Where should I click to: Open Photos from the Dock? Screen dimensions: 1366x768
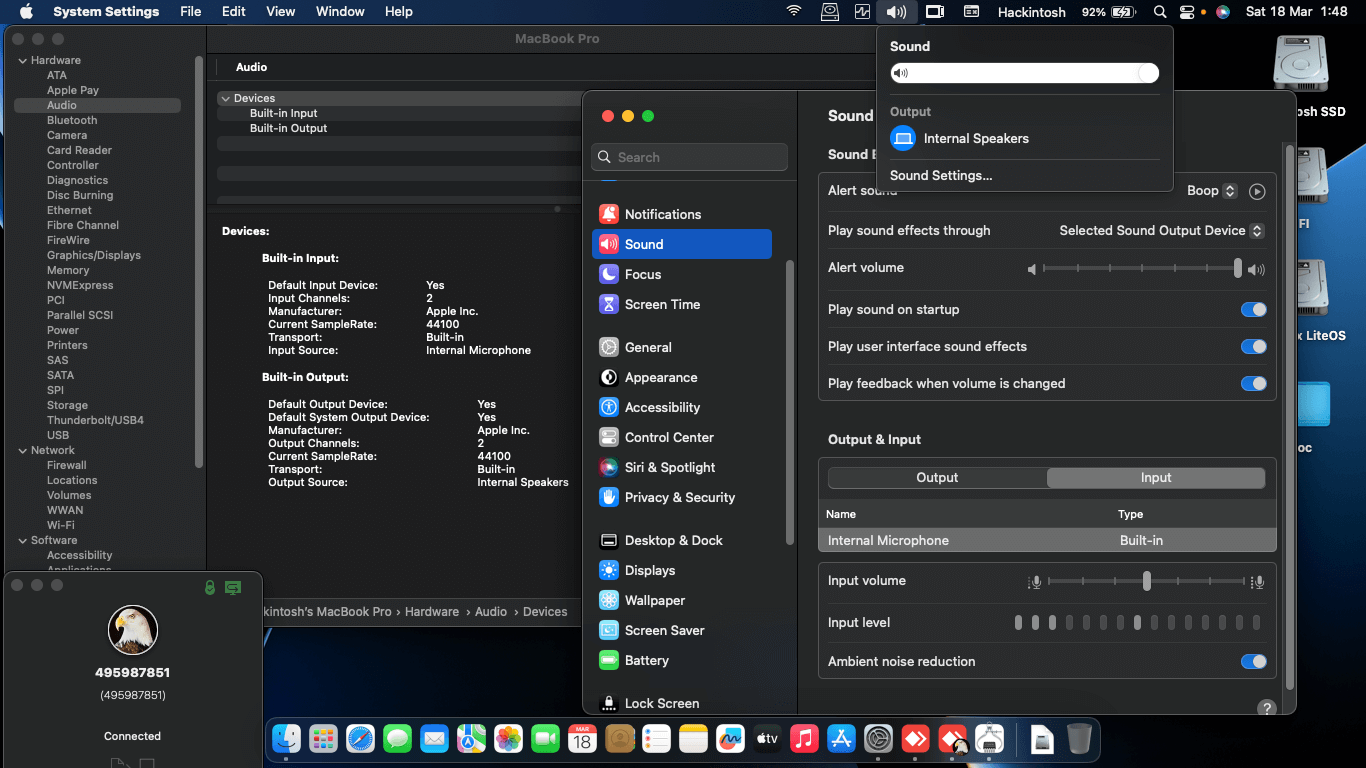pos(508,739)
